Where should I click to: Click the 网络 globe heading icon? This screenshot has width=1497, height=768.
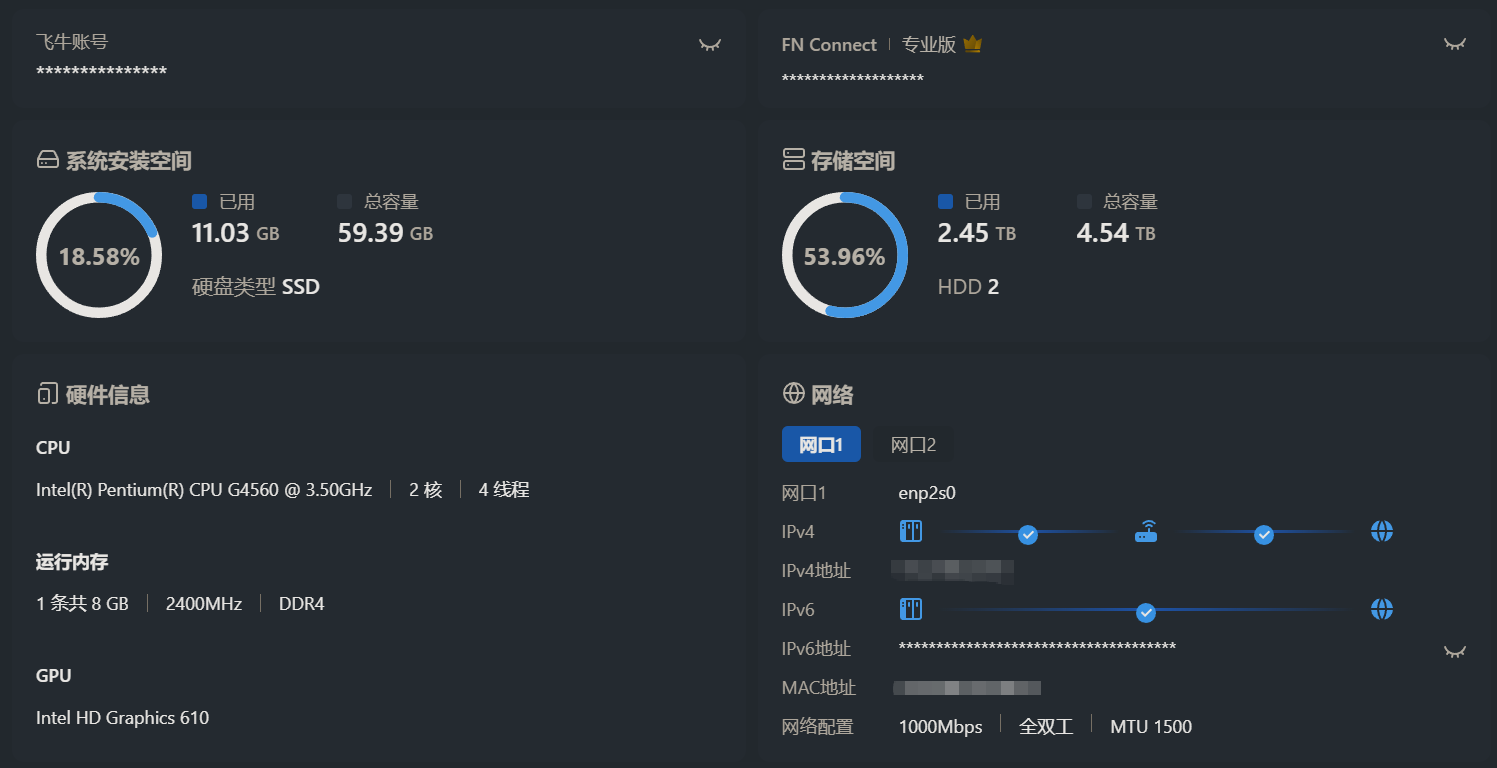click(793, 394)
